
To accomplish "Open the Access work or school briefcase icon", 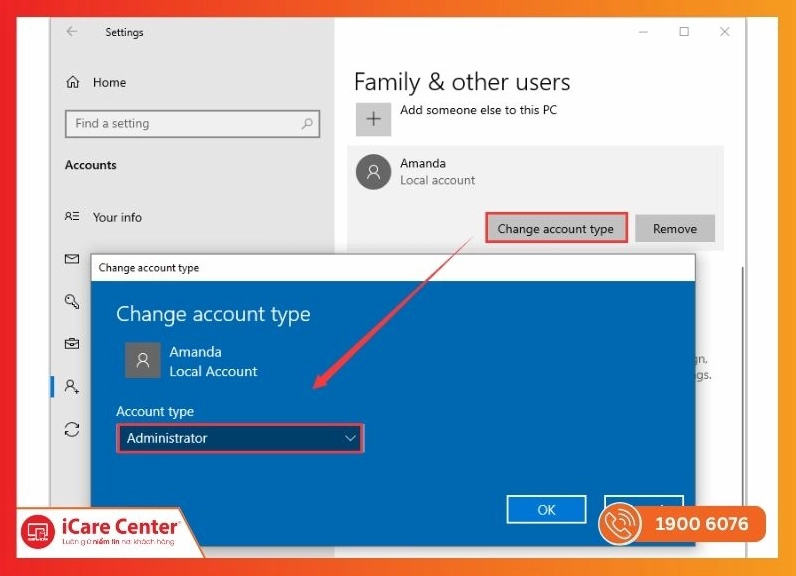I will click(72, 344).
